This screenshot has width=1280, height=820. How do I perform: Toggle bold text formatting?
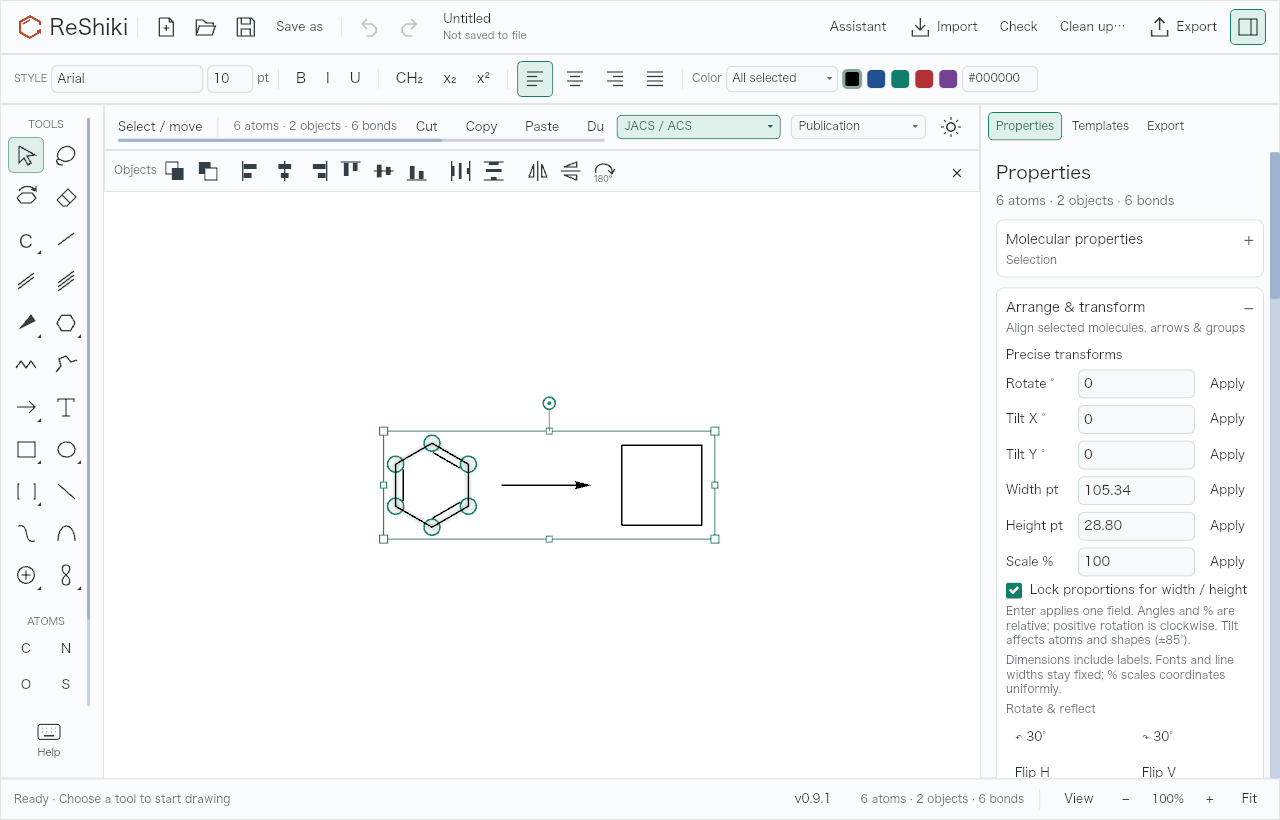click(301, 78)
